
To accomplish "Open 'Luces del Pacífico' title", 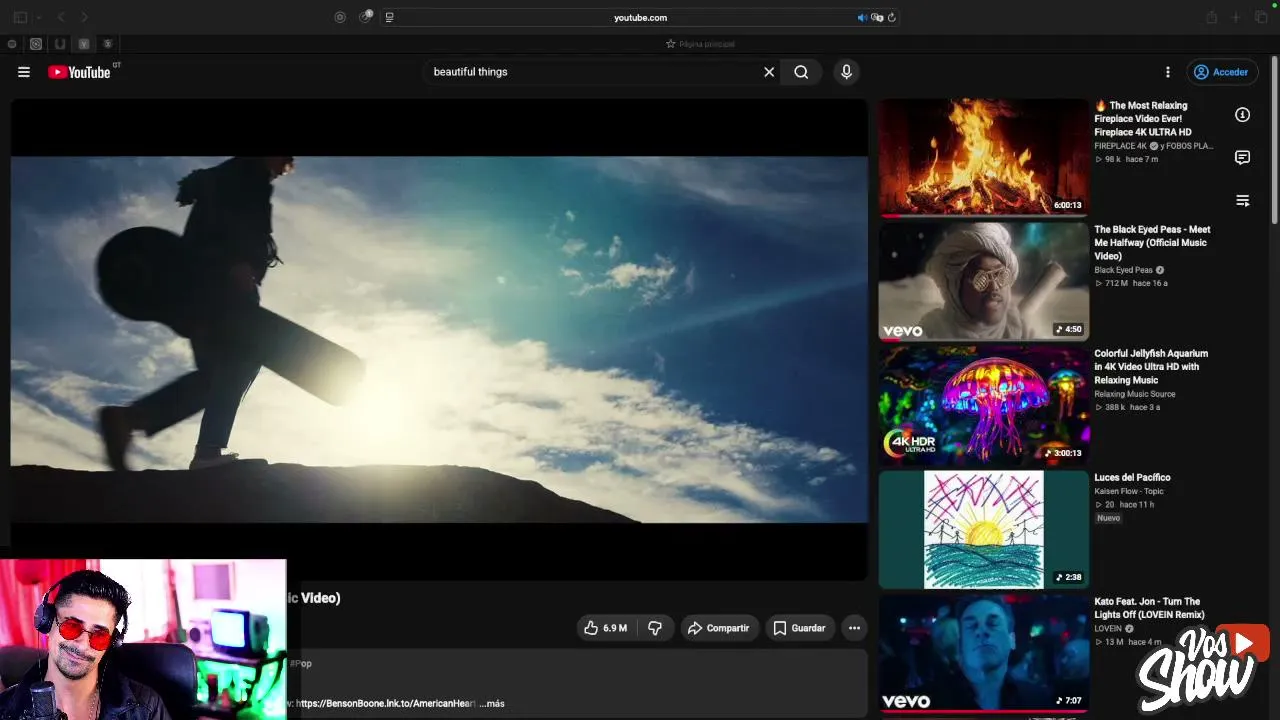I will pyautogui.click(x=1132, y=477).
